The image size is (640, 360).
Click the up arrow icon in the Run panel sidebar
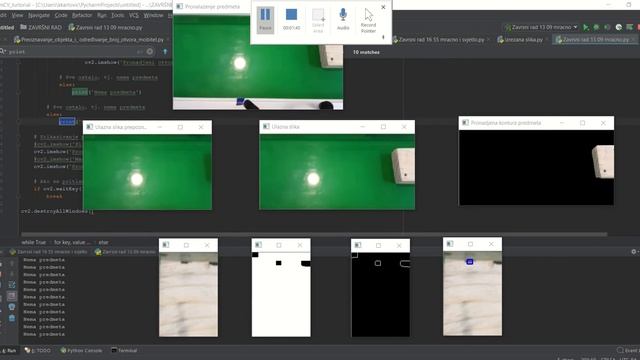pos(12,263)
